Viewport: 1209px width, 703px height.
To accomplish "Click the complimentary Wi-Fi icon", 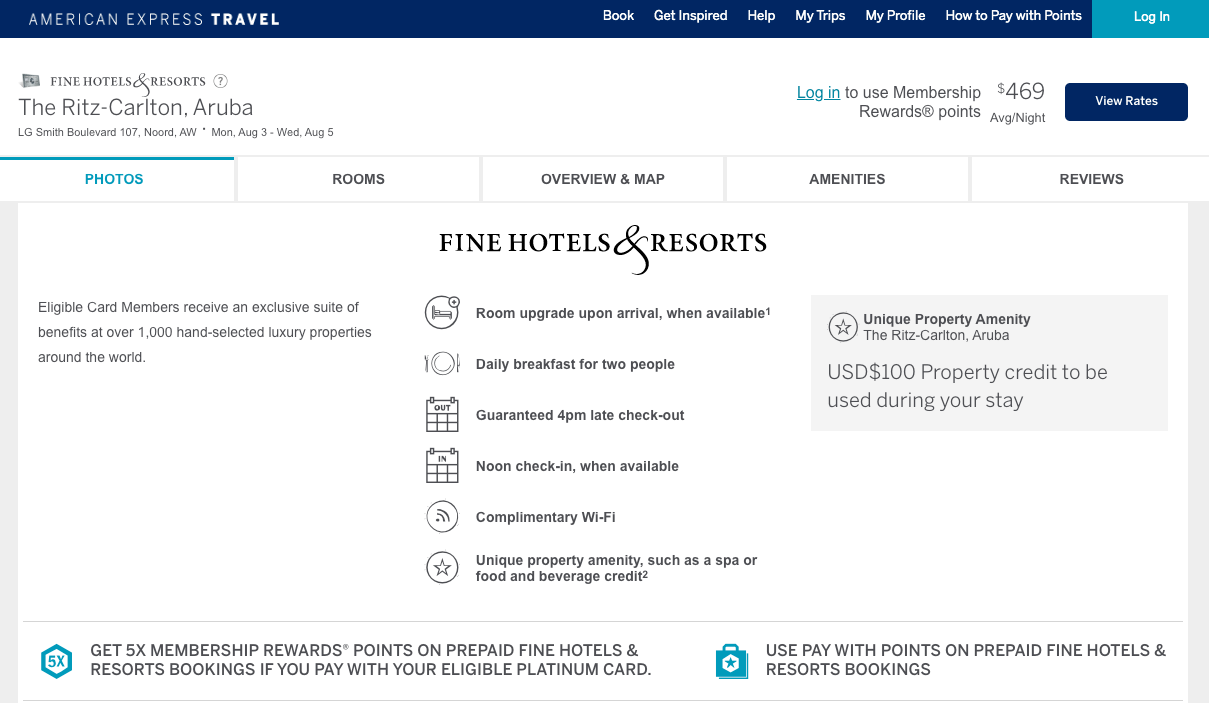I will 442,517.
